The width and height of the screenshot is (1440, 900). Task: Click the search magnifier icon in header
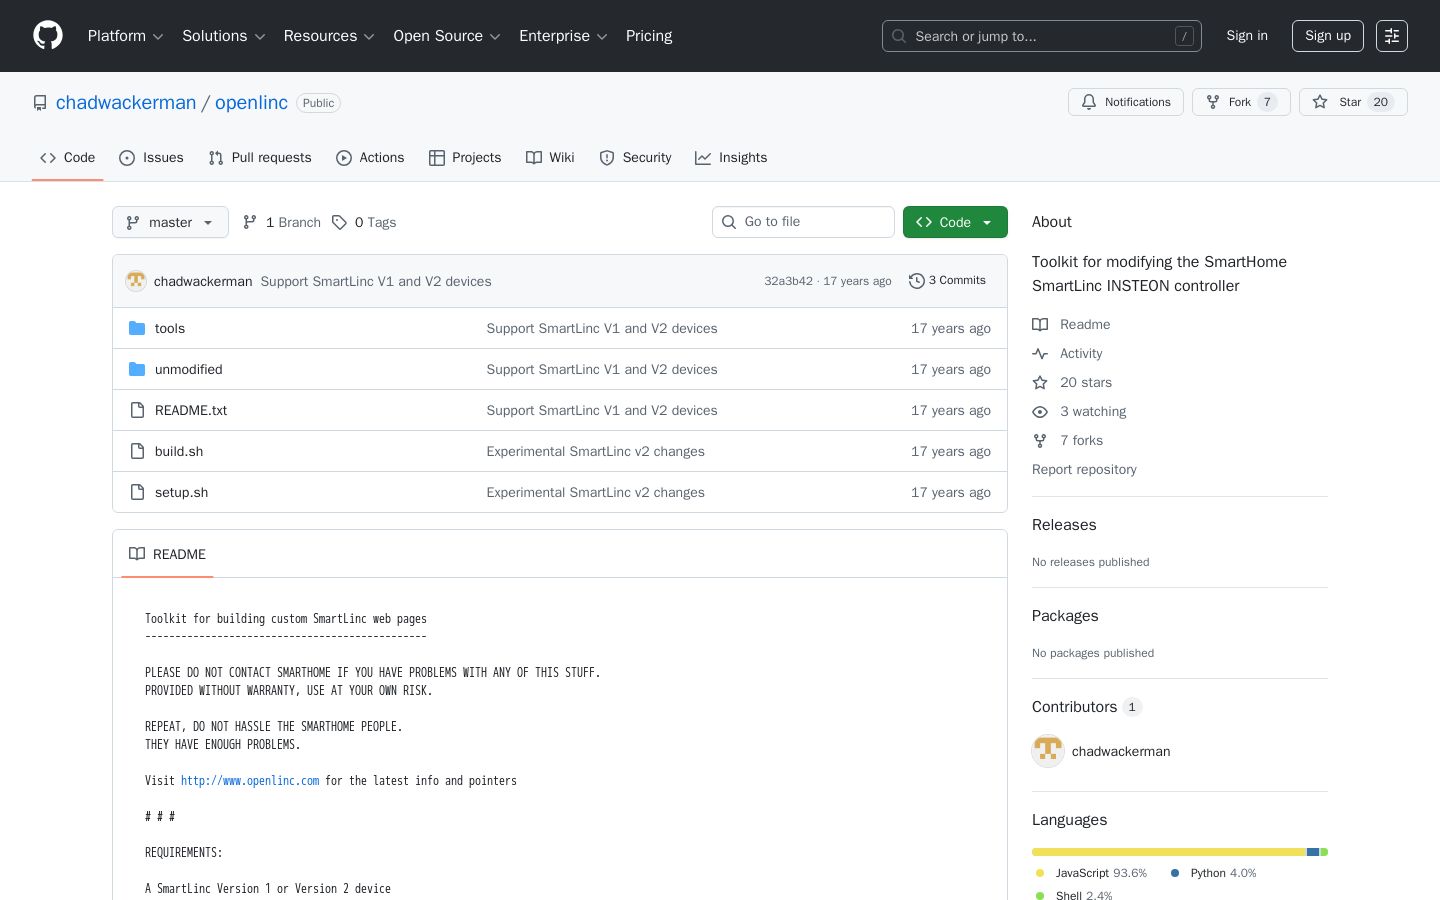(899, 36)
